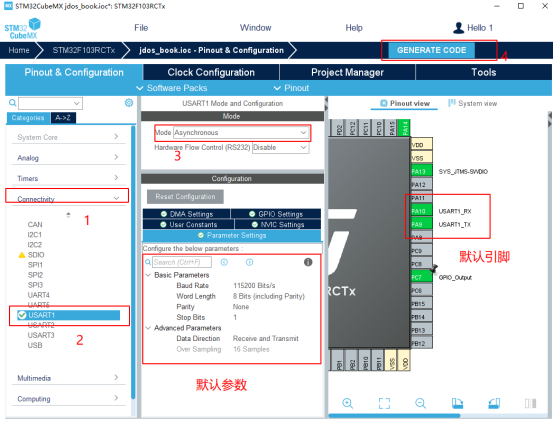Open the categories settings gear icon
The width and height of the screenshot is (554, 422).
(129, 103)
